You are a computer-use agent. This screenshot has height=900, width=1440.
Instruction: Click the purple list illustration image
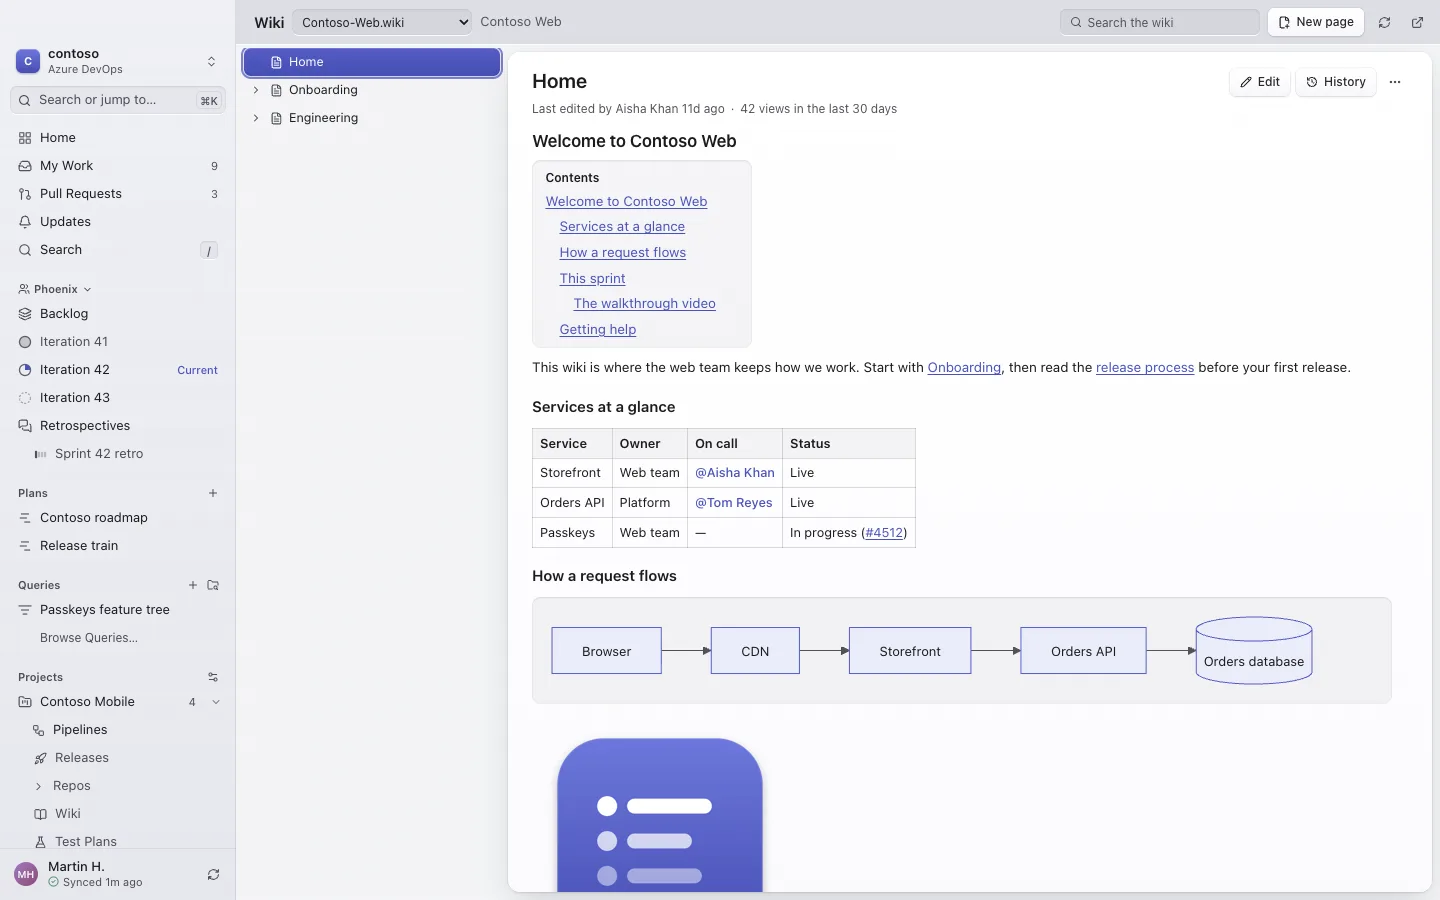tap(660, 815)
